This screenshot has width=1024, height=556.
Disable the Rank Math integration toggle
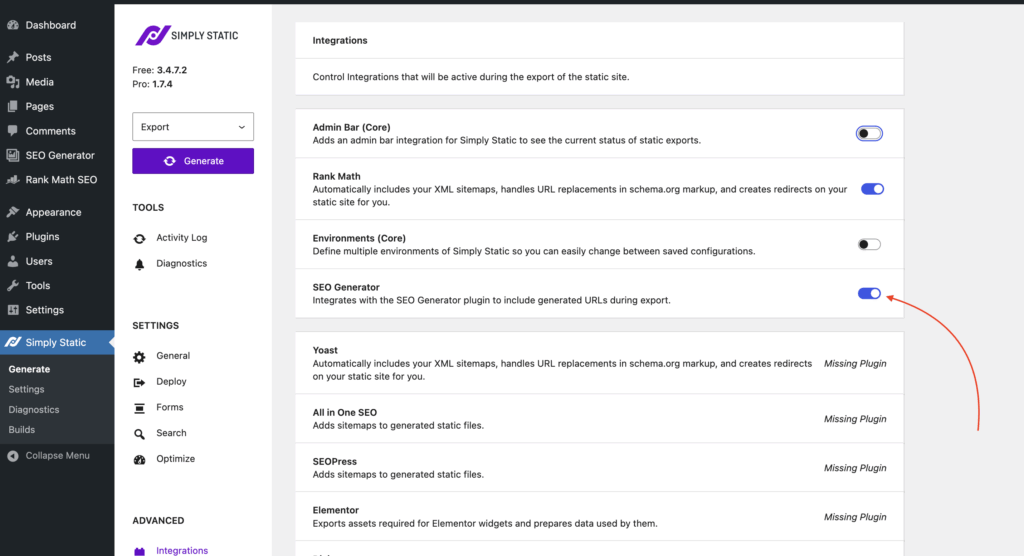[x=872, y=189]
